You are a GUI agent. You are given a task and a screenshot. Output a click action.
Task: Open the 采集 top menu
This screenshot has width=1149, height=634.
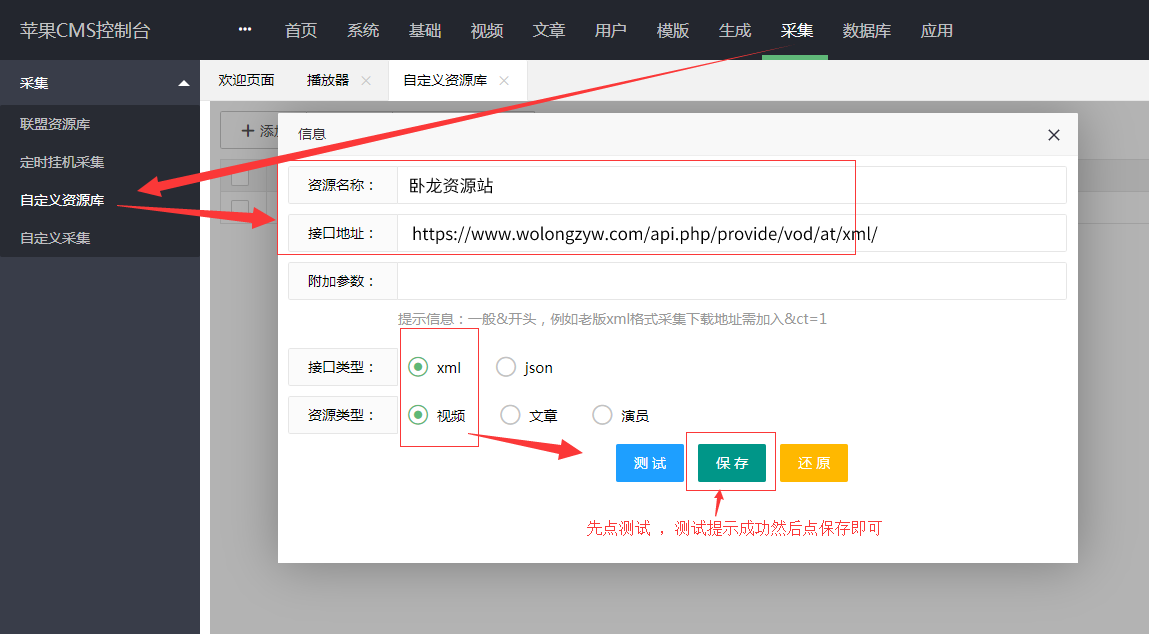point(796,30)
